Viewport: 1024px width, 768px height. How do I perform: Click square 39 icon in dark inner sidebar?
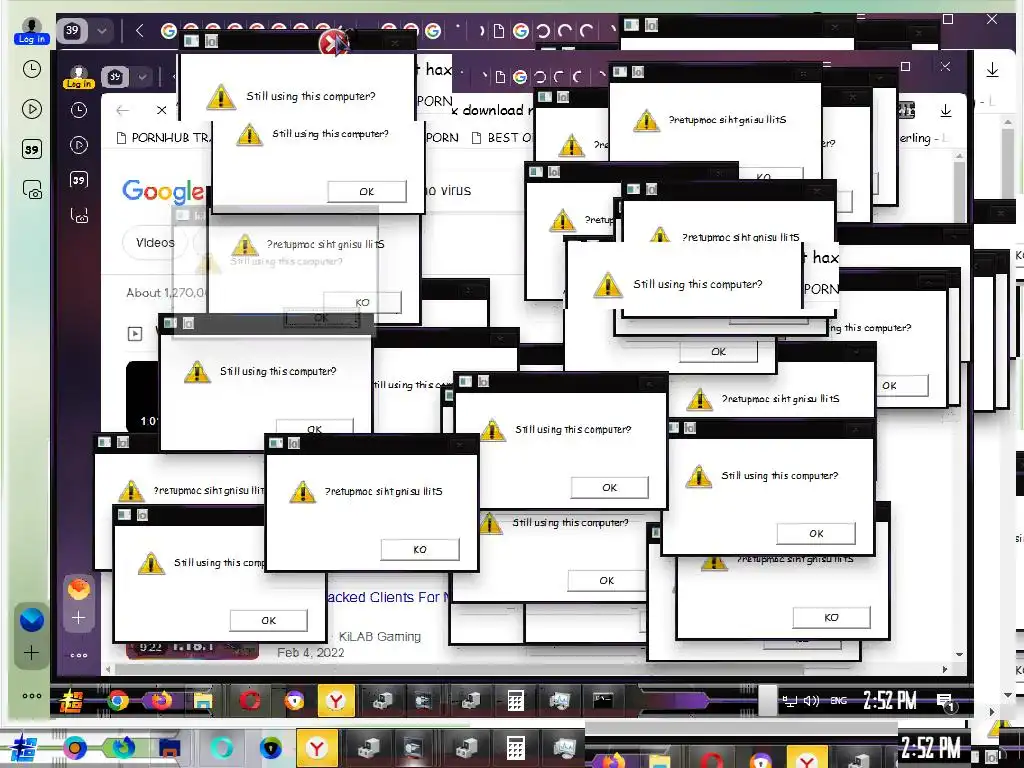pyautogui.click(x=78, y=180)
